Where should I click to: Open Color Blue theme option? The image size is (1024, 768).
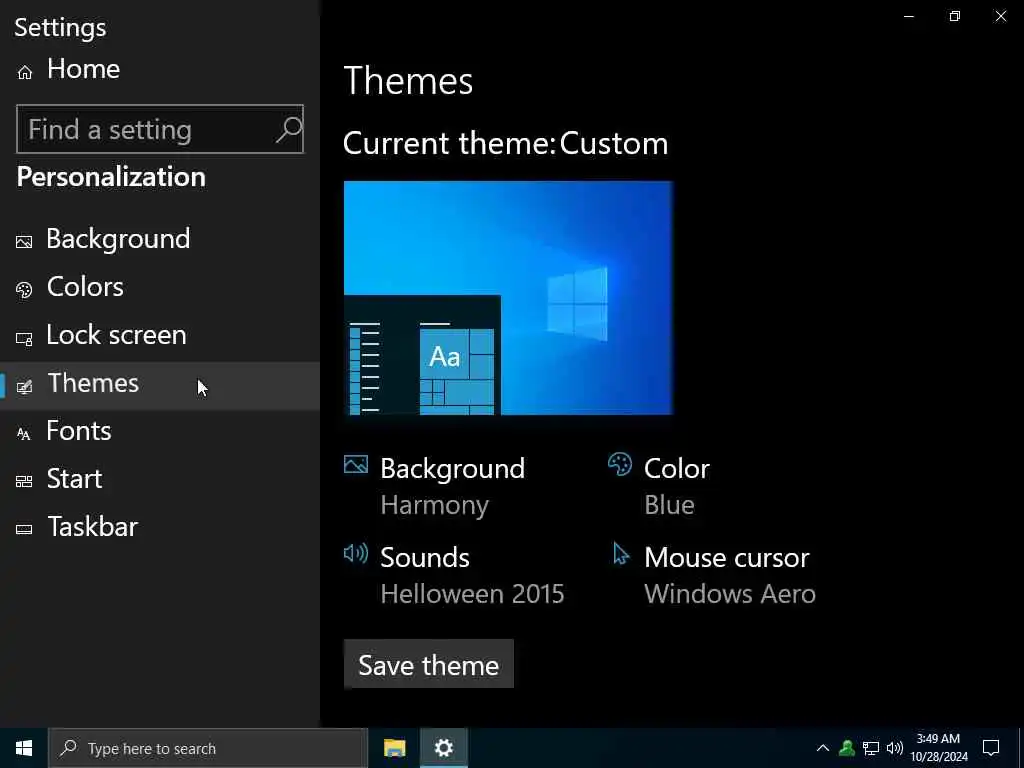[x=659, y=486]
